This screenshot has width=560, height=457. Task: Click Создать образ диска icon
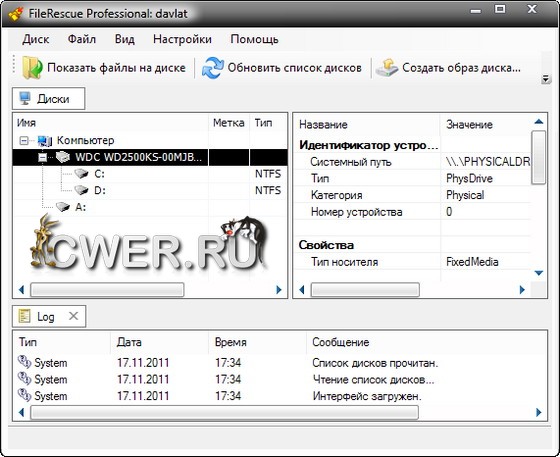click(387, 67)
